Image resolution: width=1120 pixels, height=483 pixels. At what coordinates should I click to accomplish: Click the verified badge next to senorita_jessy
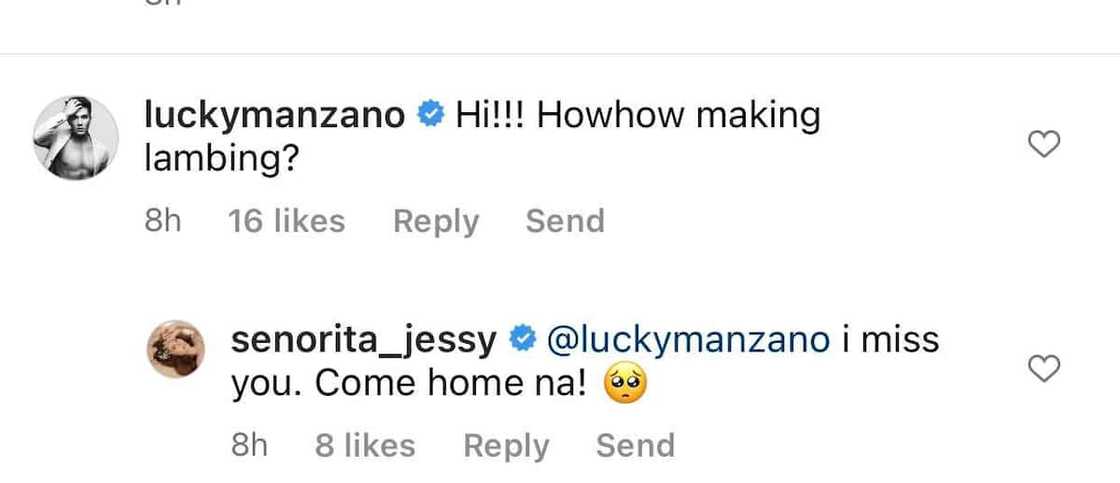coord(521,340)
